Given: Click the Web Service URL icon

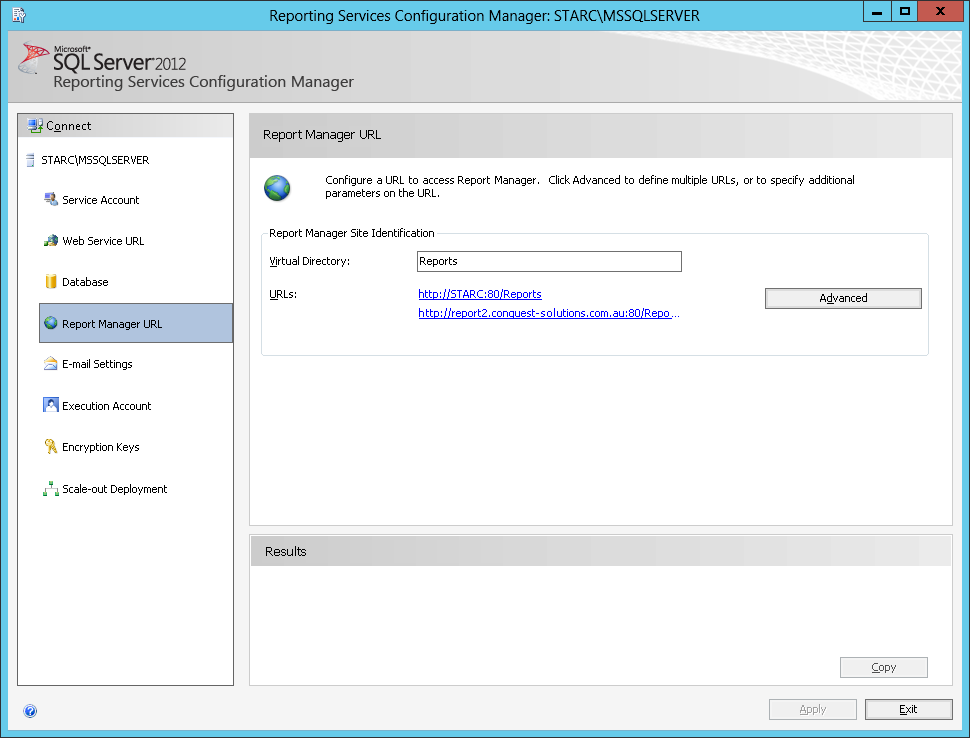Looking at the screenshot, I should point(51,241).
